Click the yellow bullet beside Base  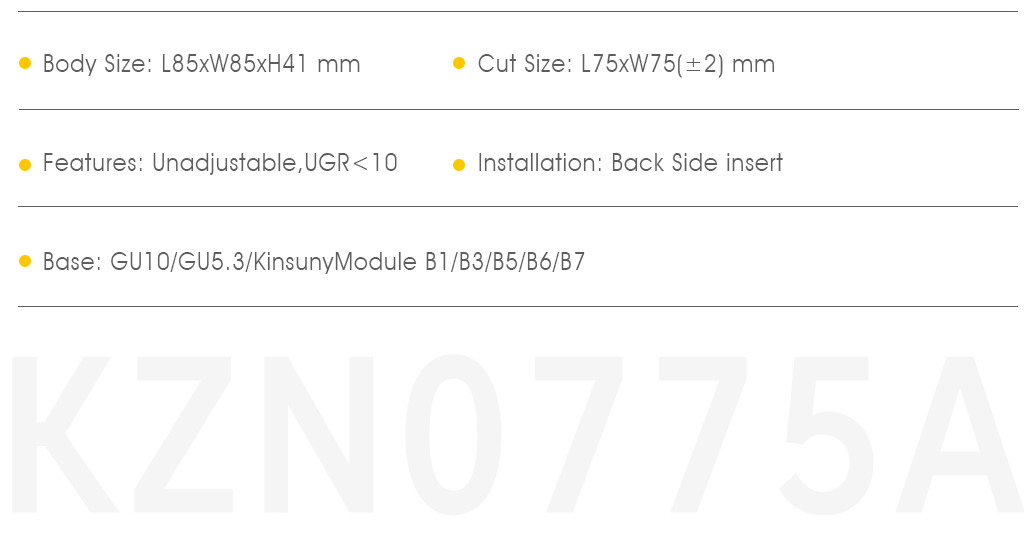(x=25, y=262)
